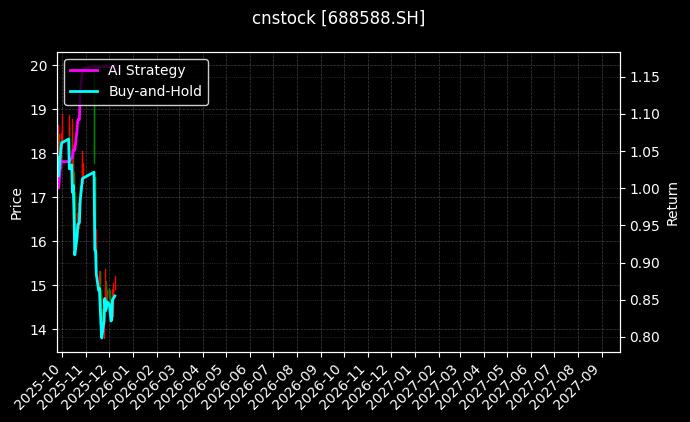
Task: Select the AI Strategy legend label
Action: (146, 70)
